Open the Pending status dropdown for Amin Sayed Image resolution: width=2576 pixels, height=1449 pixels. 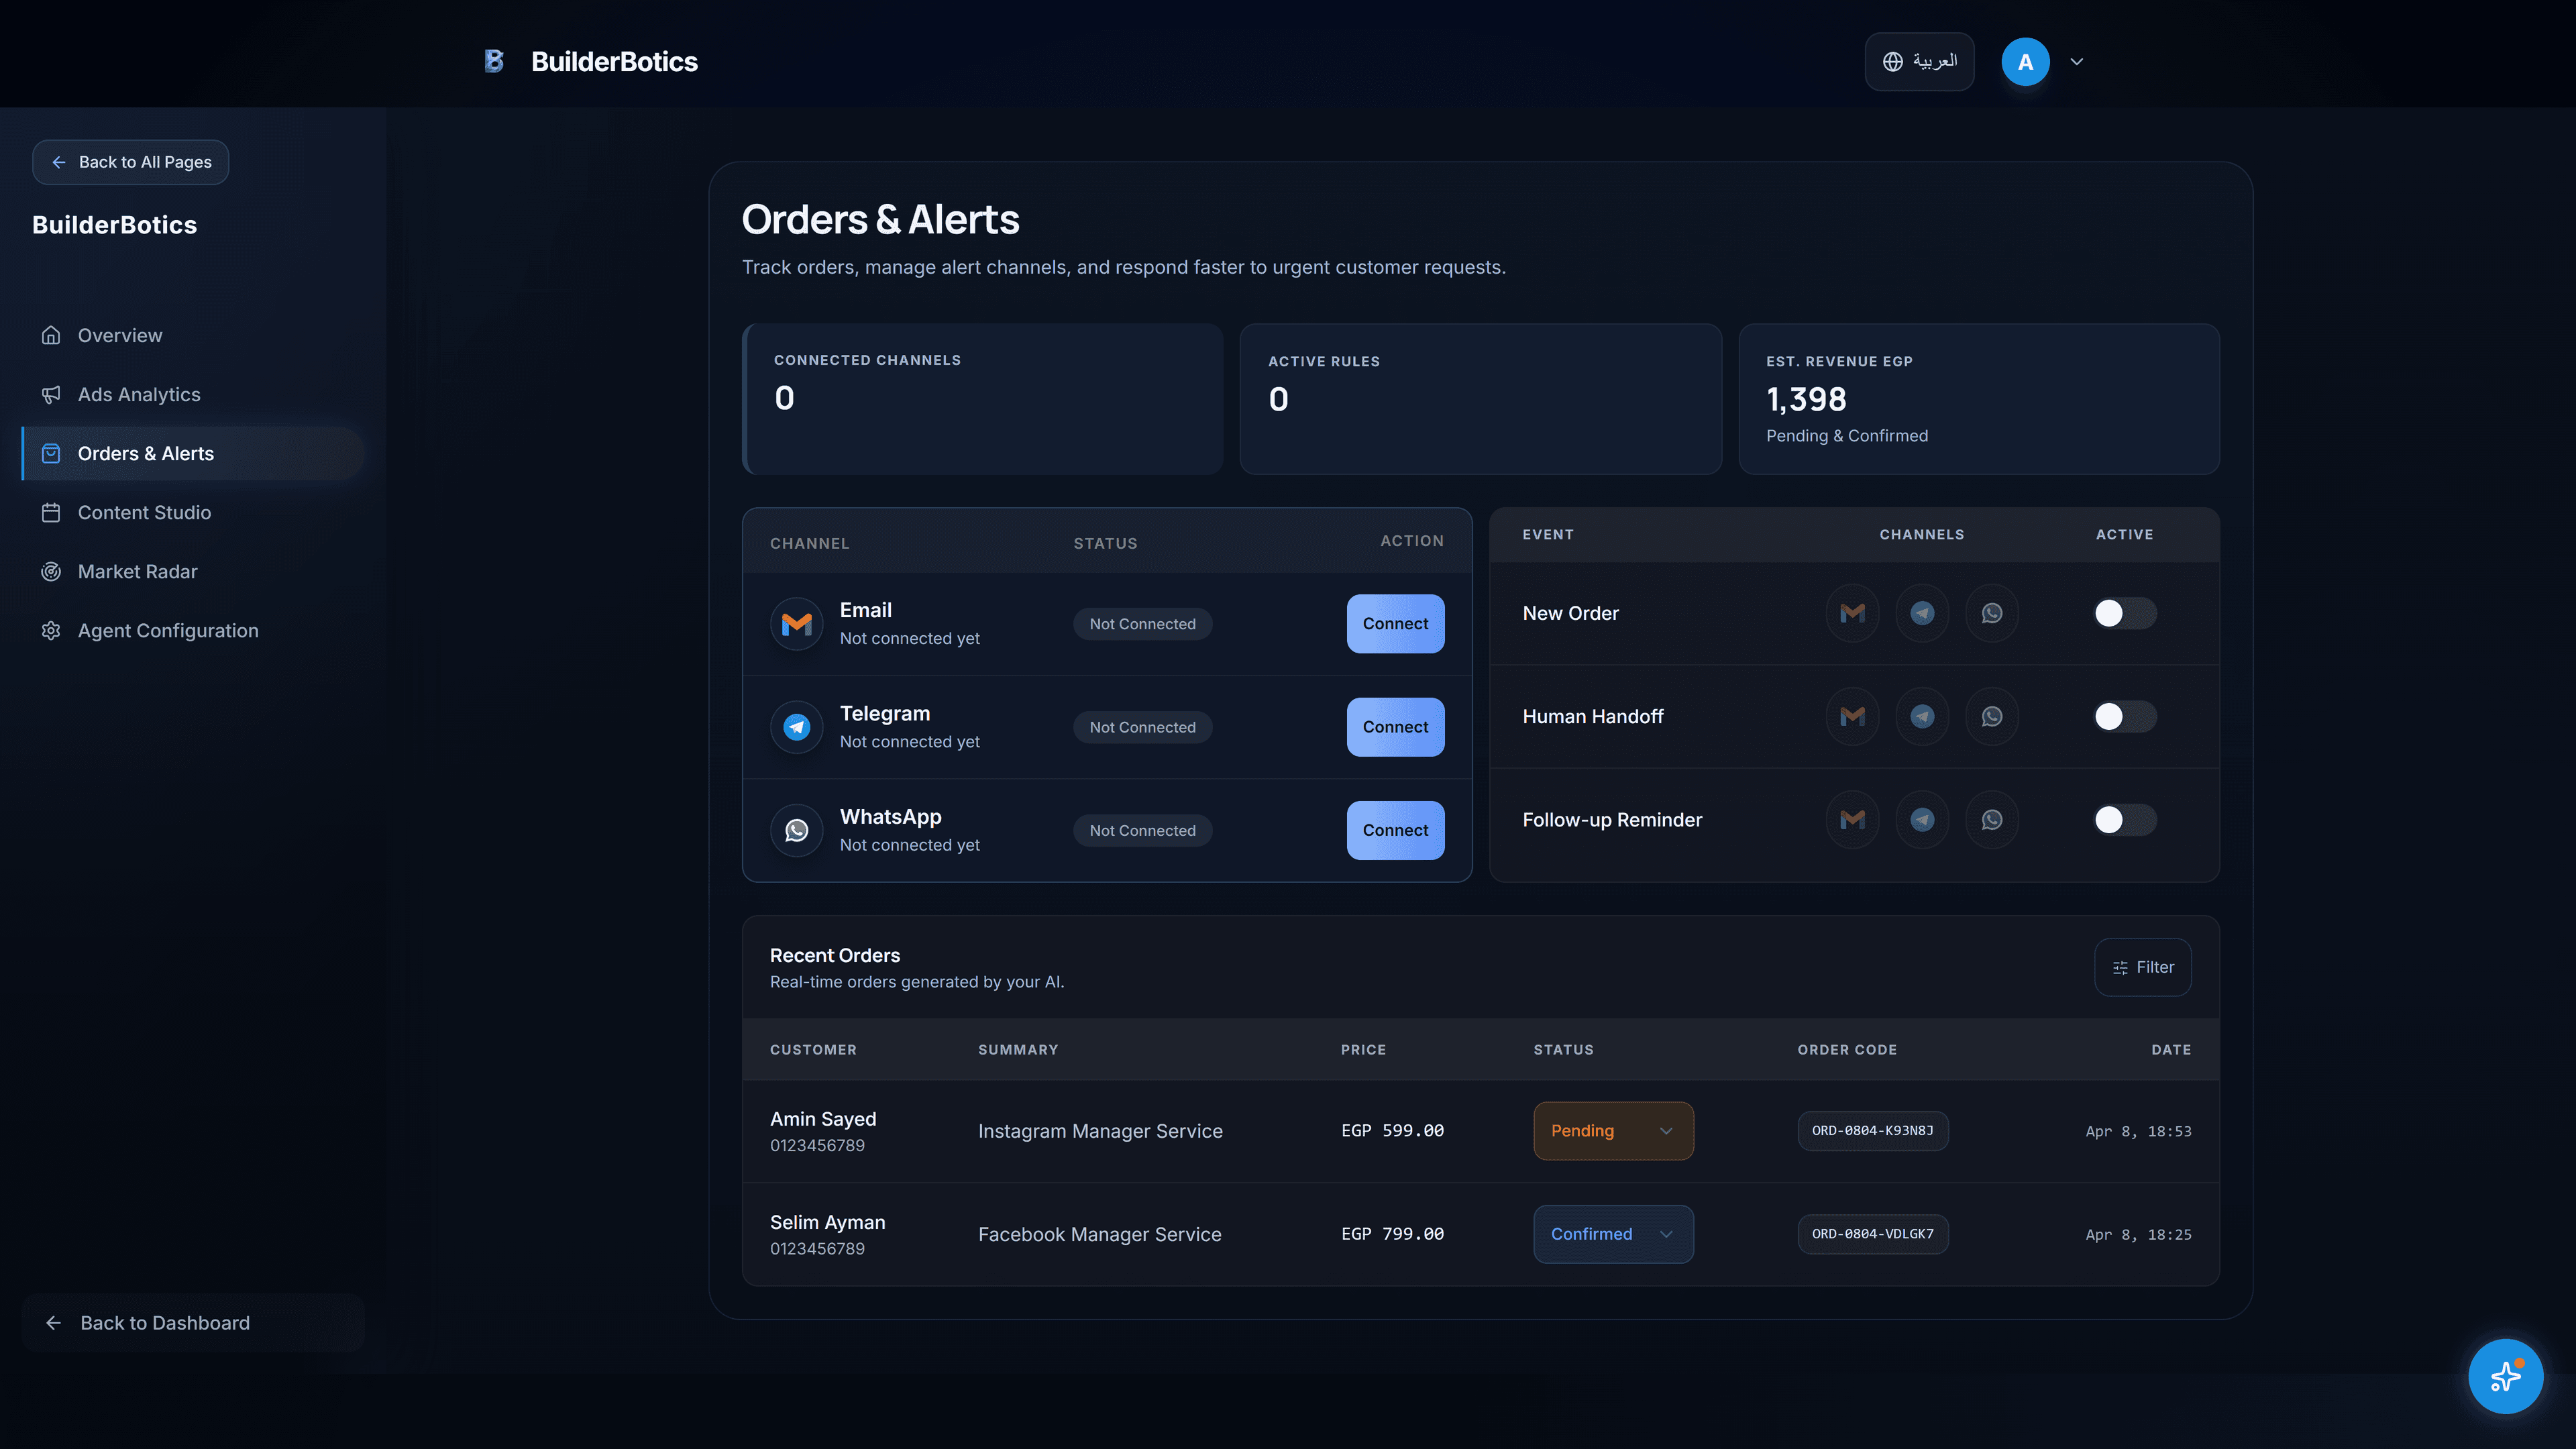1612,1131
